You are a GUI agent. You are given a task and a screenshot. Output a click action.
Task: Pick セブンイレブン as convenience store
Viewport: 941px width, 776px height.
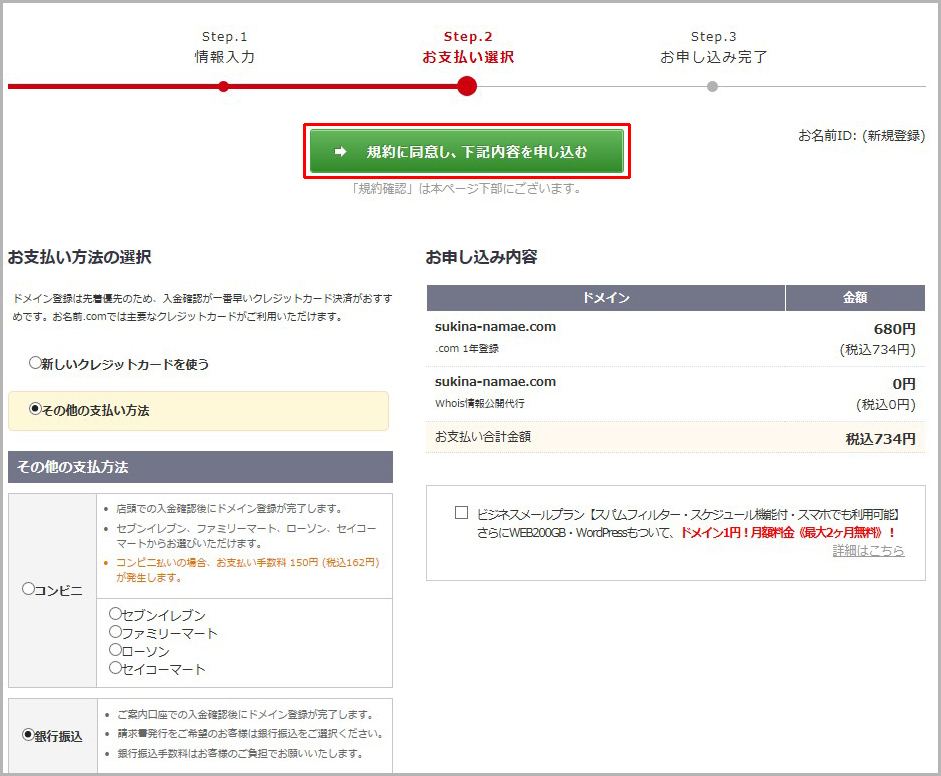pyautogui.click(x=115, y=614)
